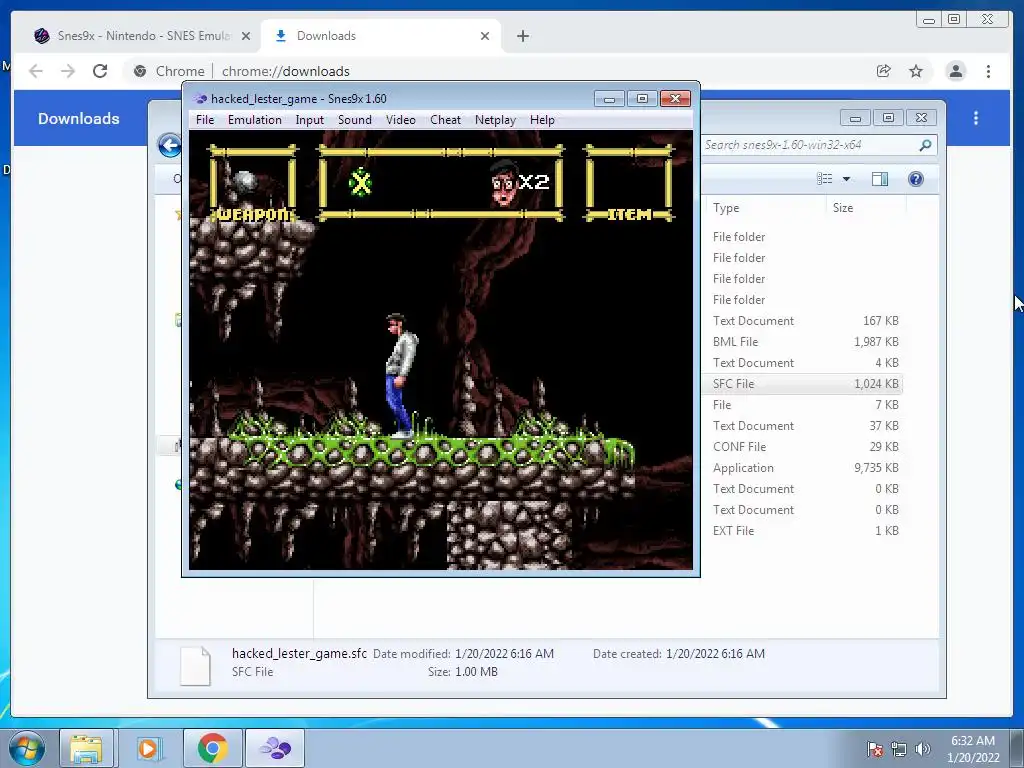Click Chrome's forward navigation arrow
This screenshot has width=1024, height=768.
click(x=68, y=71)
